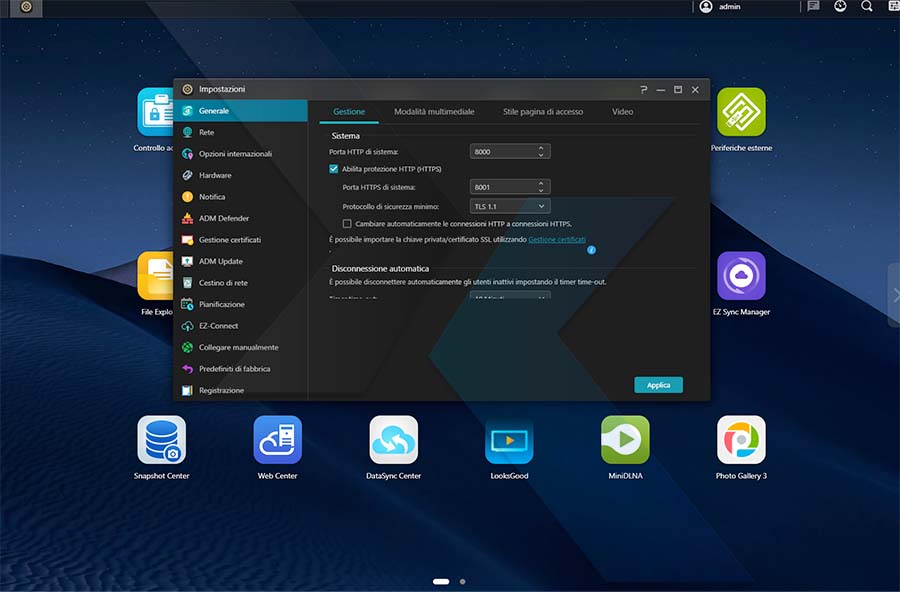This screenshot has height=592, width=900.
Task: Click the search magnifier in top bar
Action: point(867,7)
